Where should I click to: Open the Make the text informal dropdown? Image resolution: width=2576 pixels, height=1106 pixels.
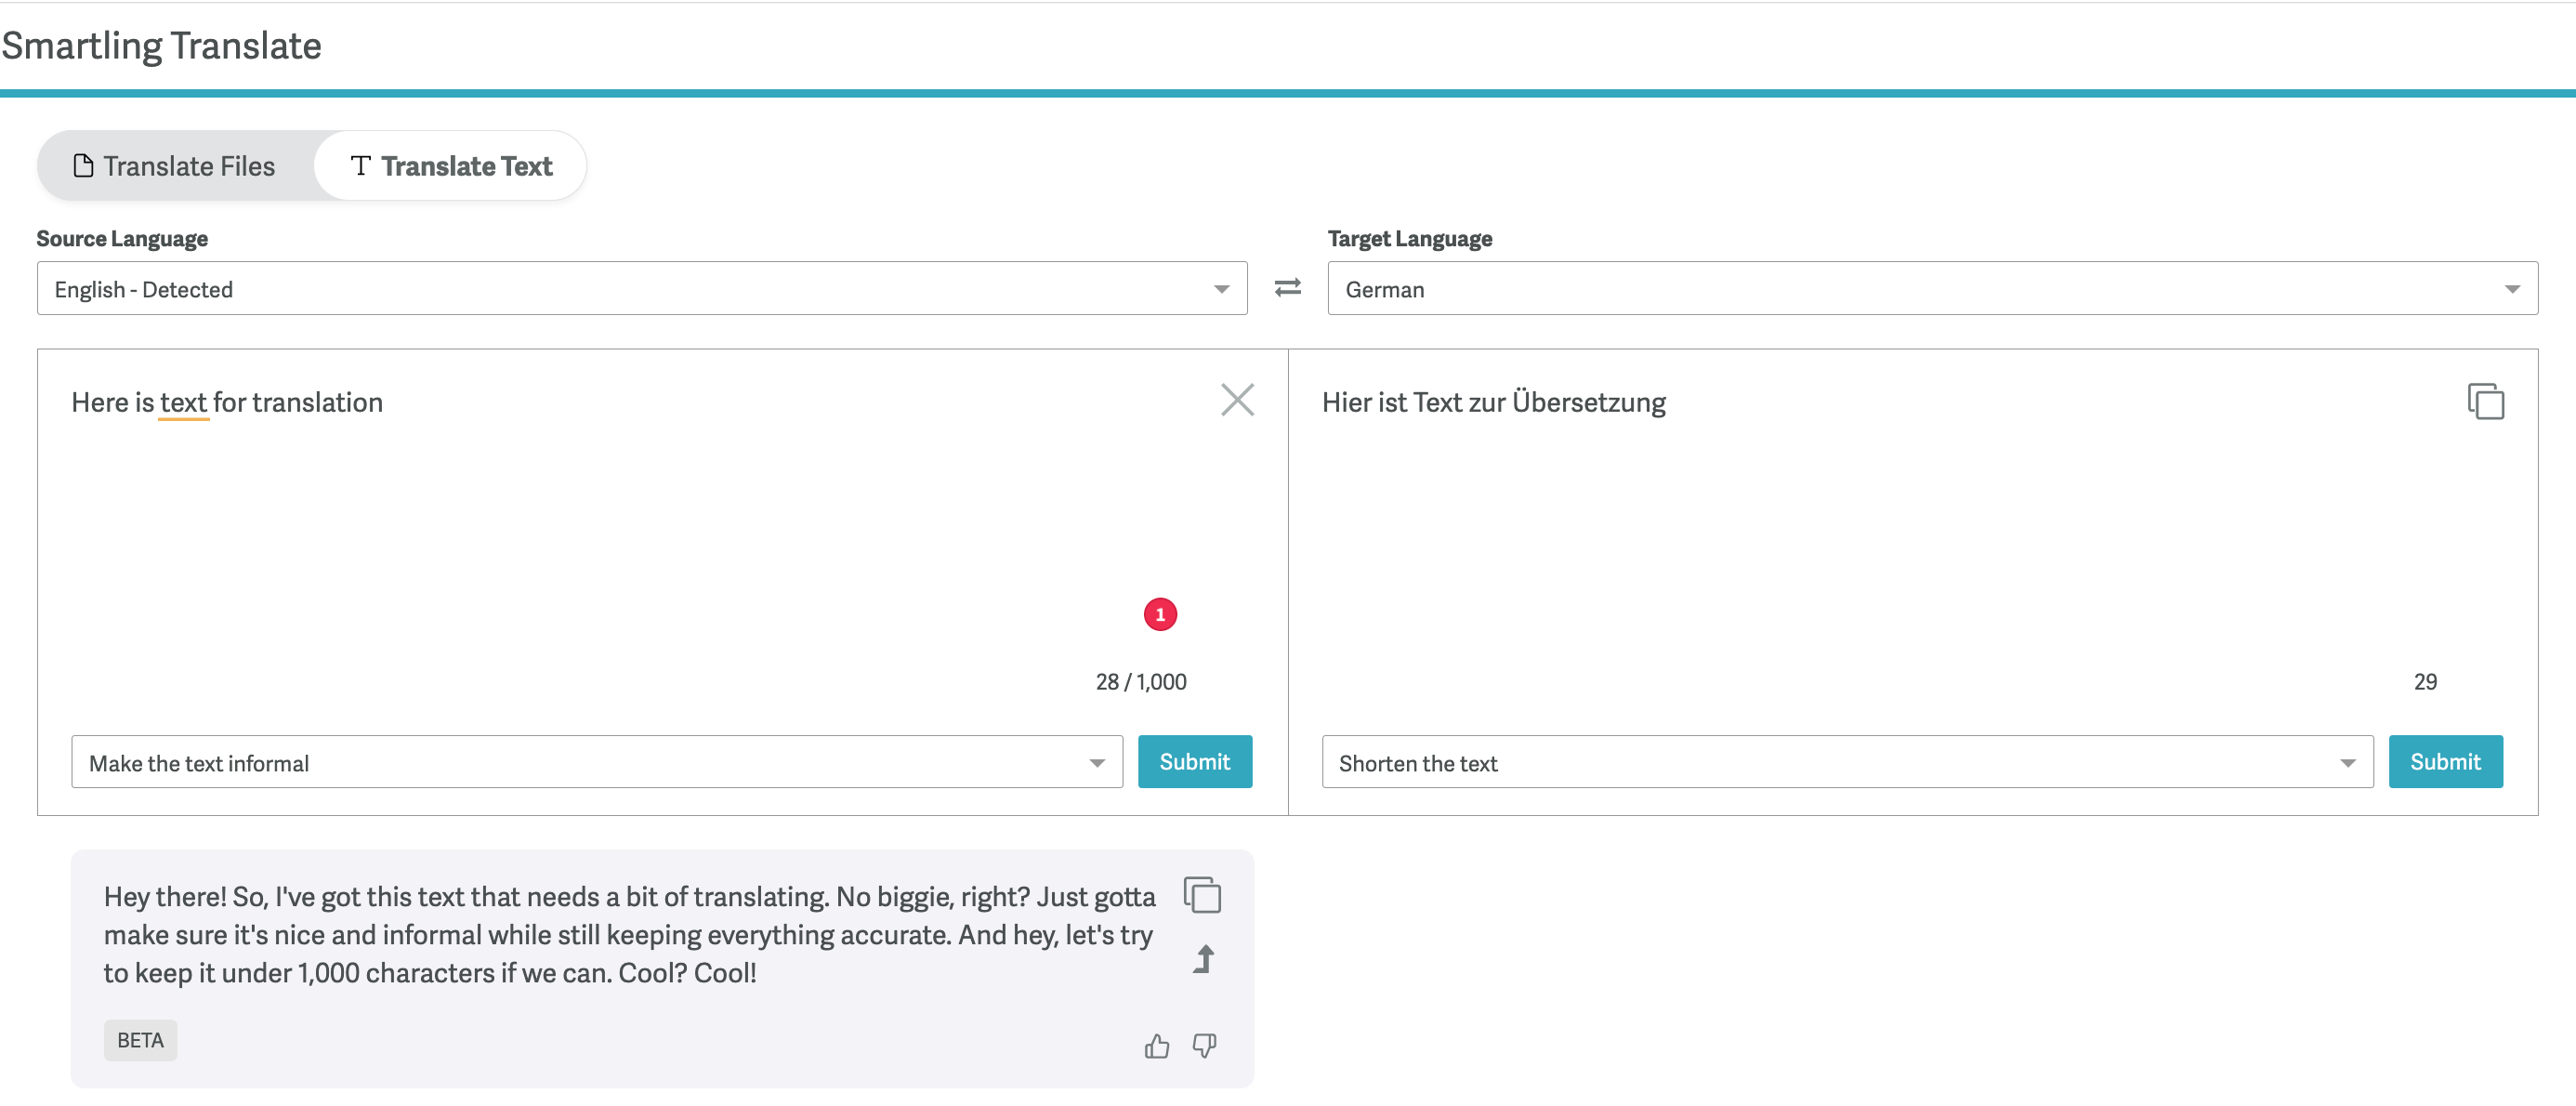[x=597, y=763]
